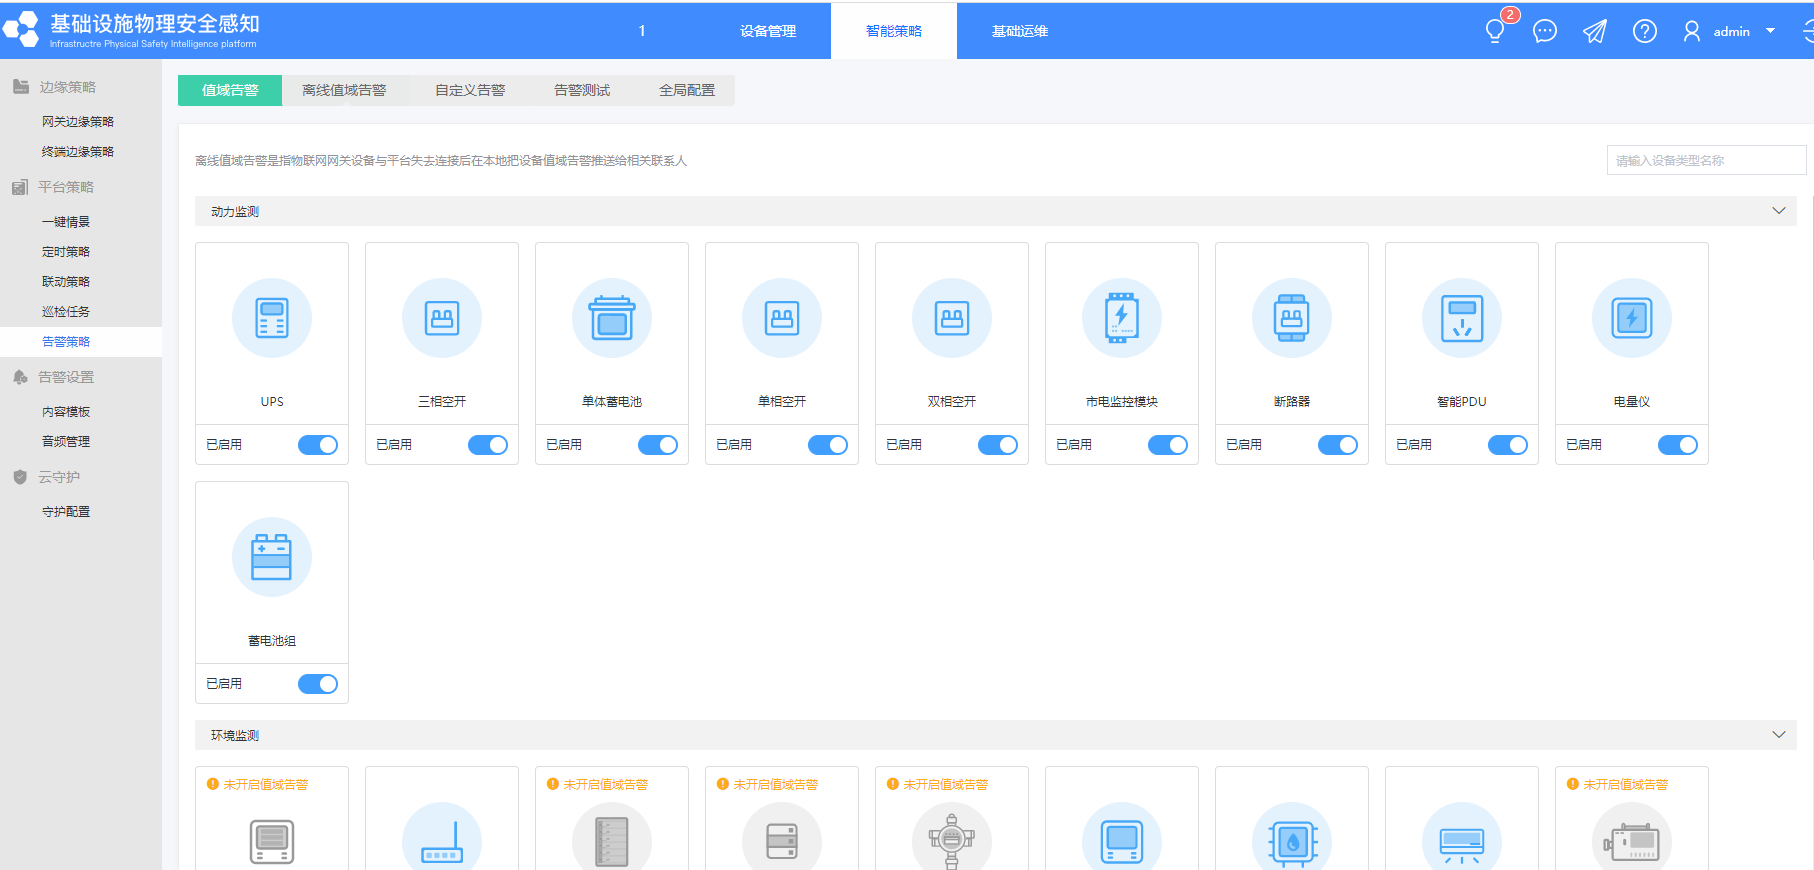Click the 平台策略 sidebar icon
This screenshot has width=1814, height=870.
click(x=20, y=187)
